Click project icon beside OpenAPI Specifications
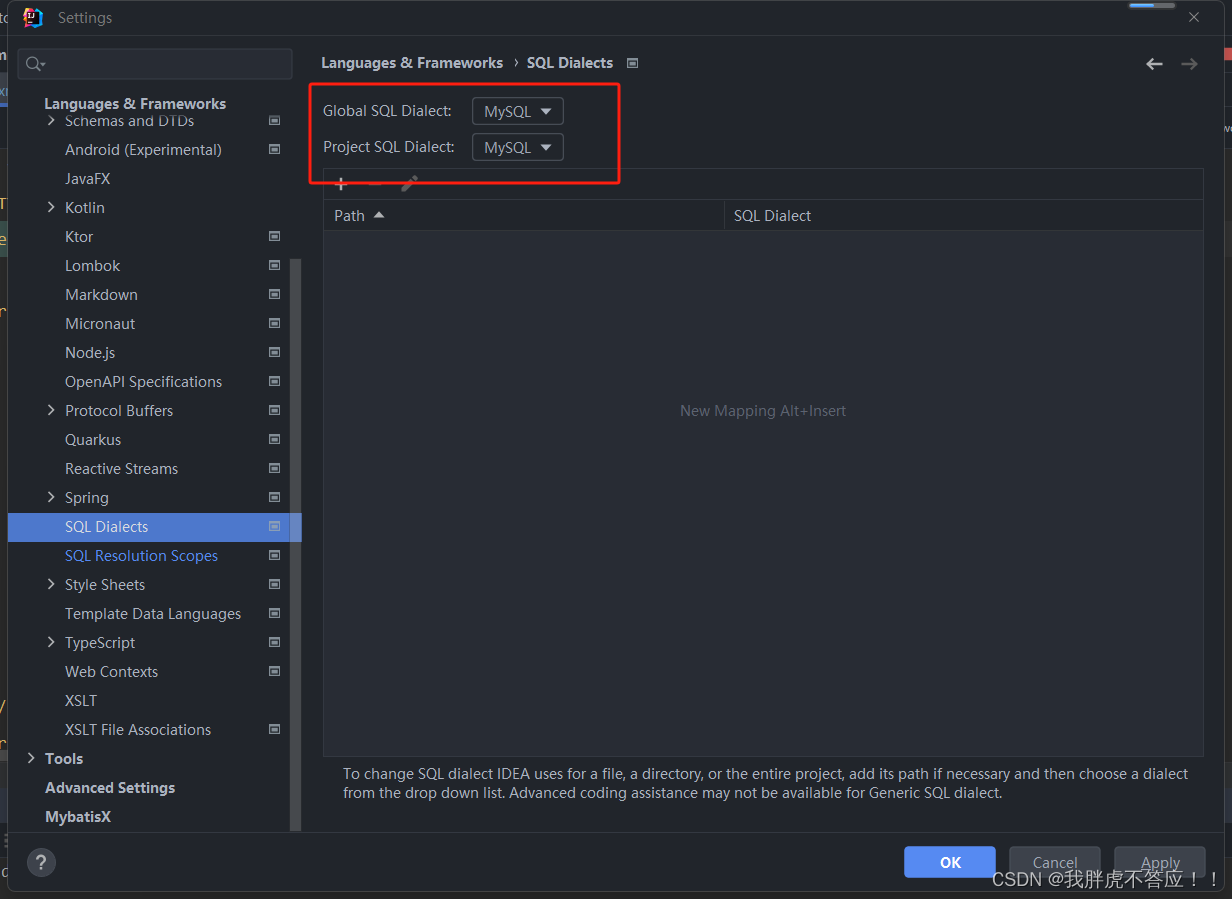Viewport: 1232px width, 899px height. (x=274, y=381)
